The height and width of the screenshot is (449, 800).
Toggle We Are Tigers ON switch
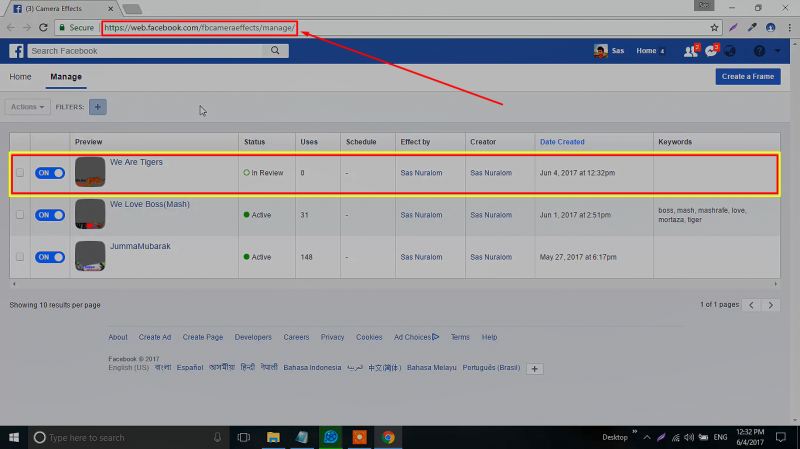(50, 173)
